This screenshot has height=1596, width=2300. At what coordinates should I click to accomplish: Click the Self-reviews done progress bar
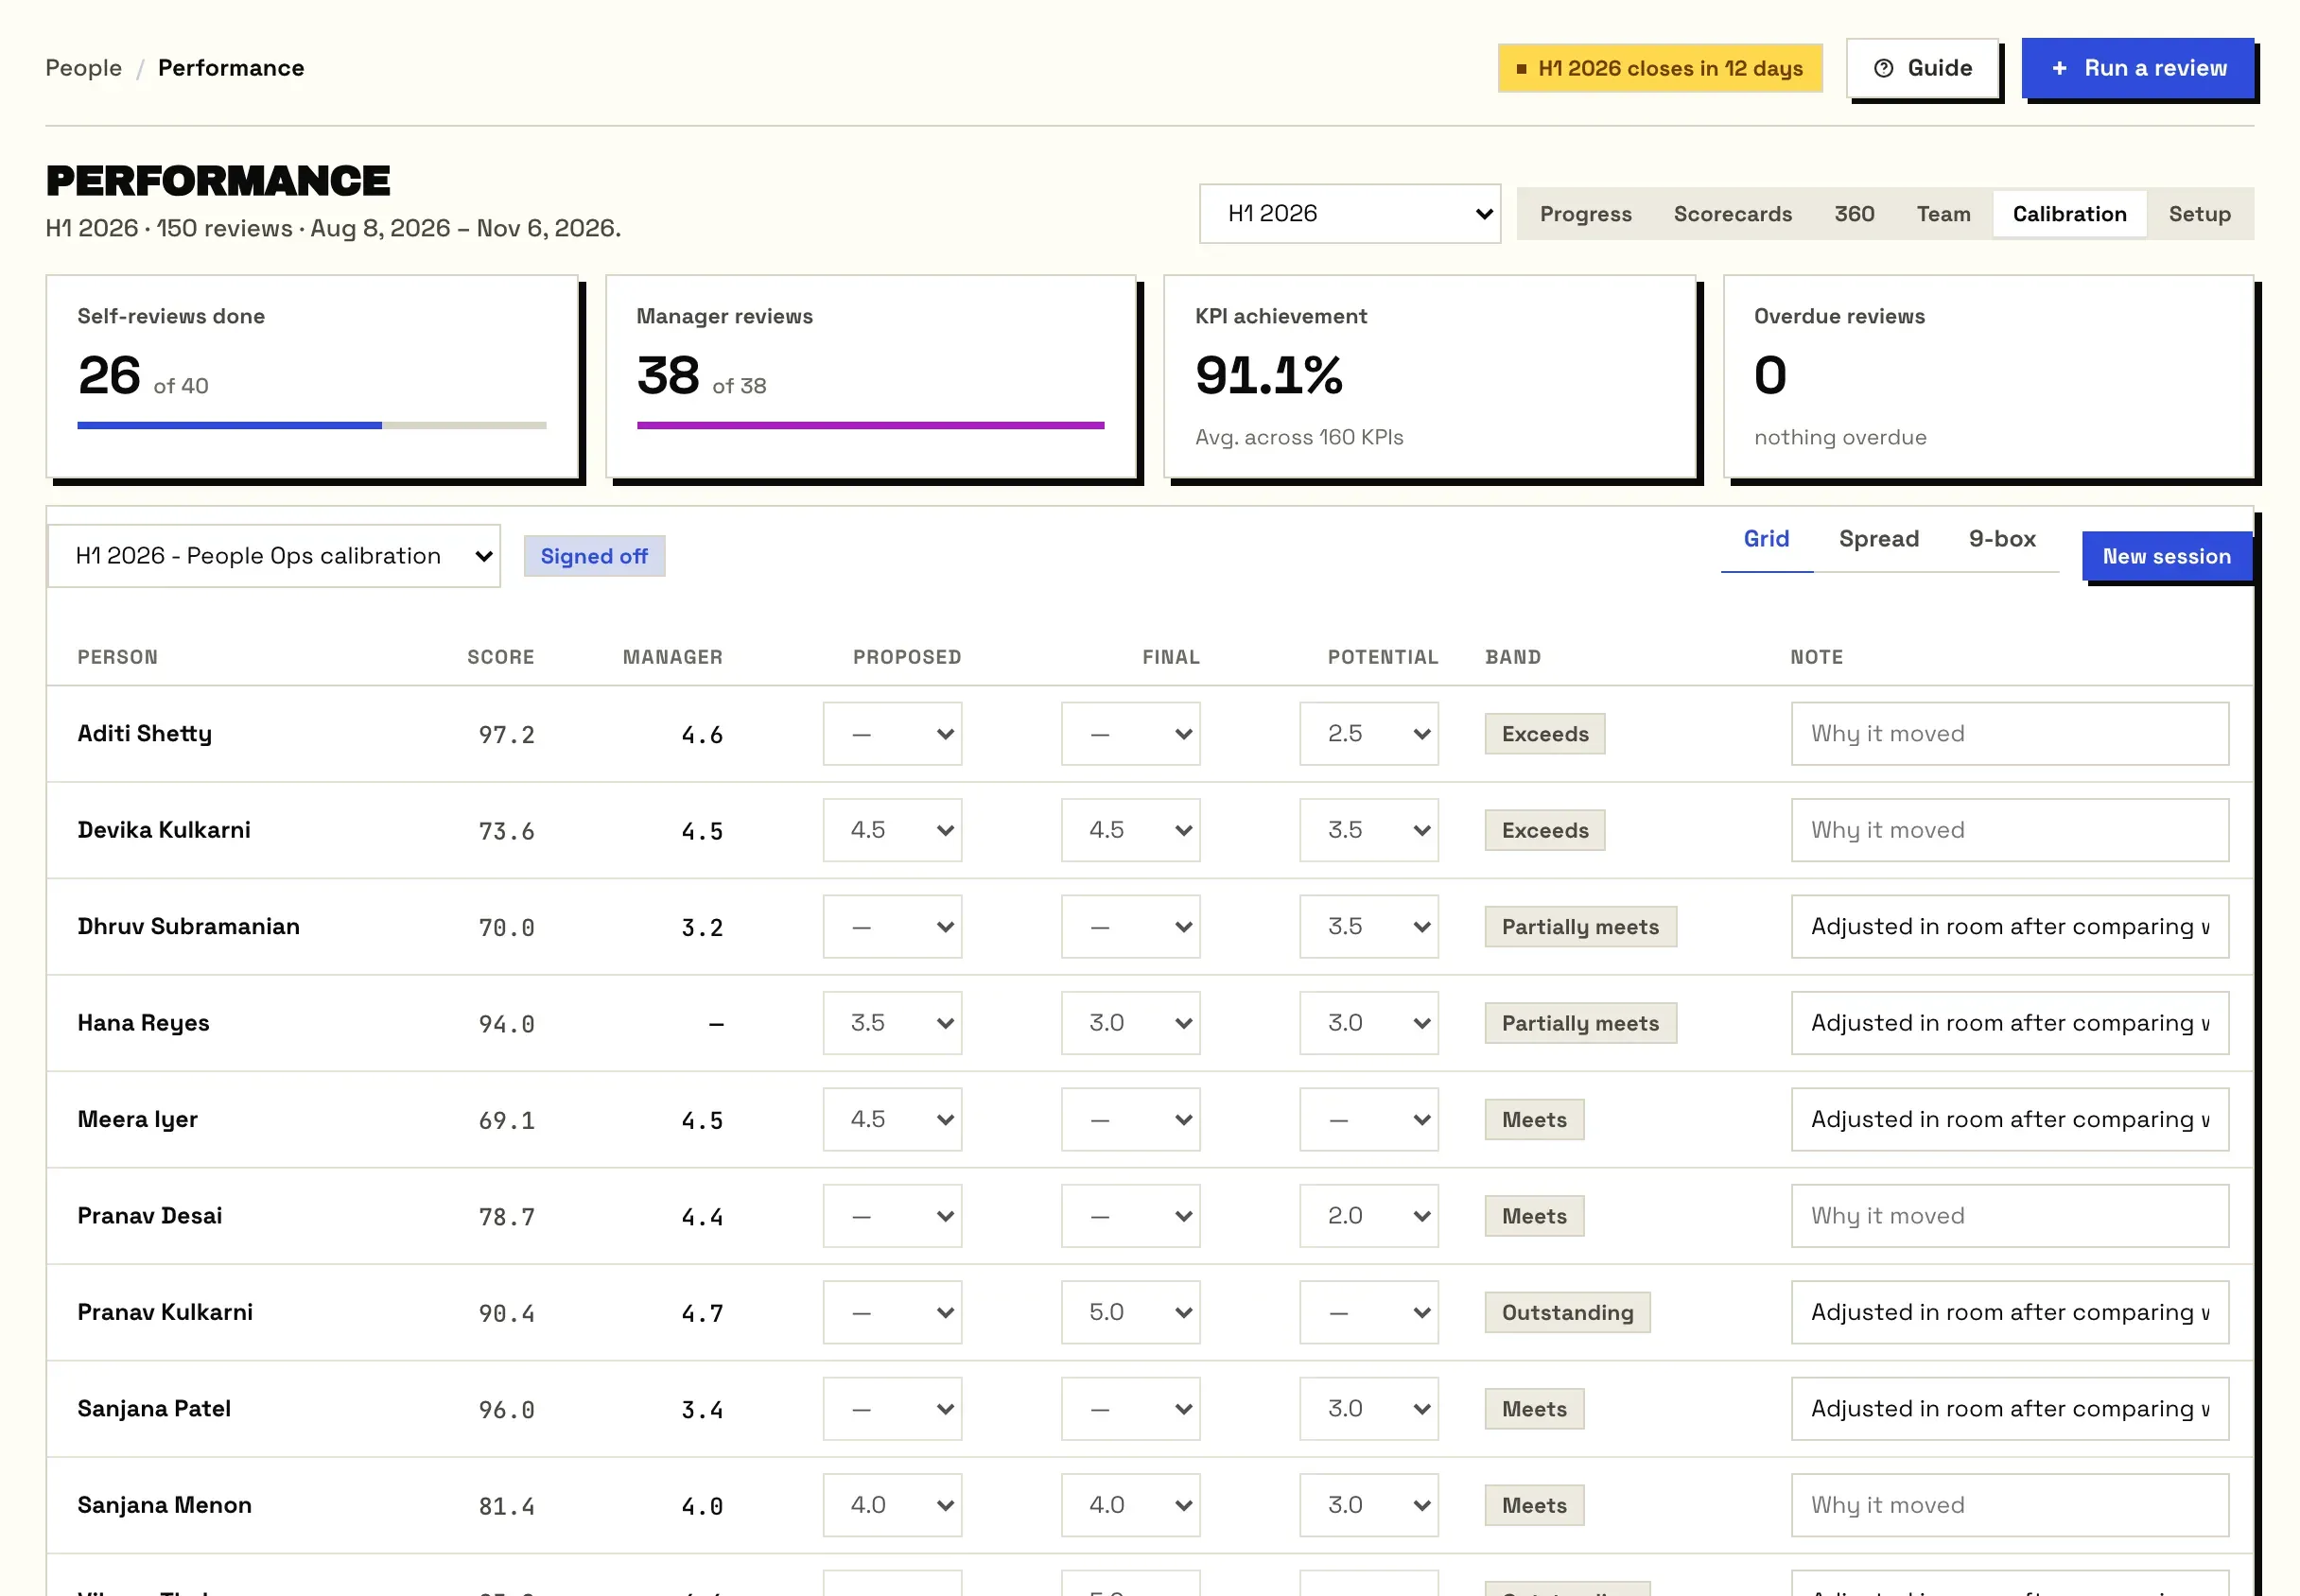pos(312,426)
